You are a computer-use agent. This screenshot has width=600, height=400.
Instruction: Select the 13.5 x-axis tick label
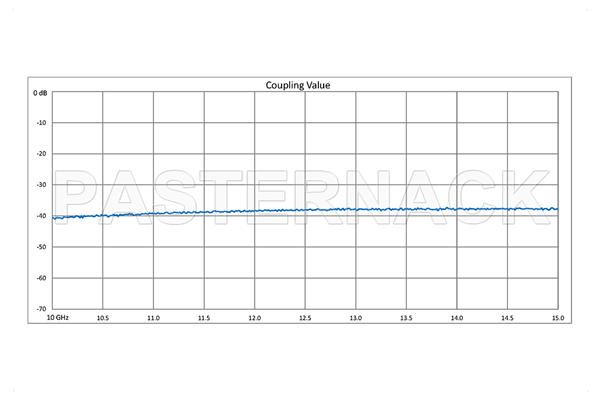point(406,318)
